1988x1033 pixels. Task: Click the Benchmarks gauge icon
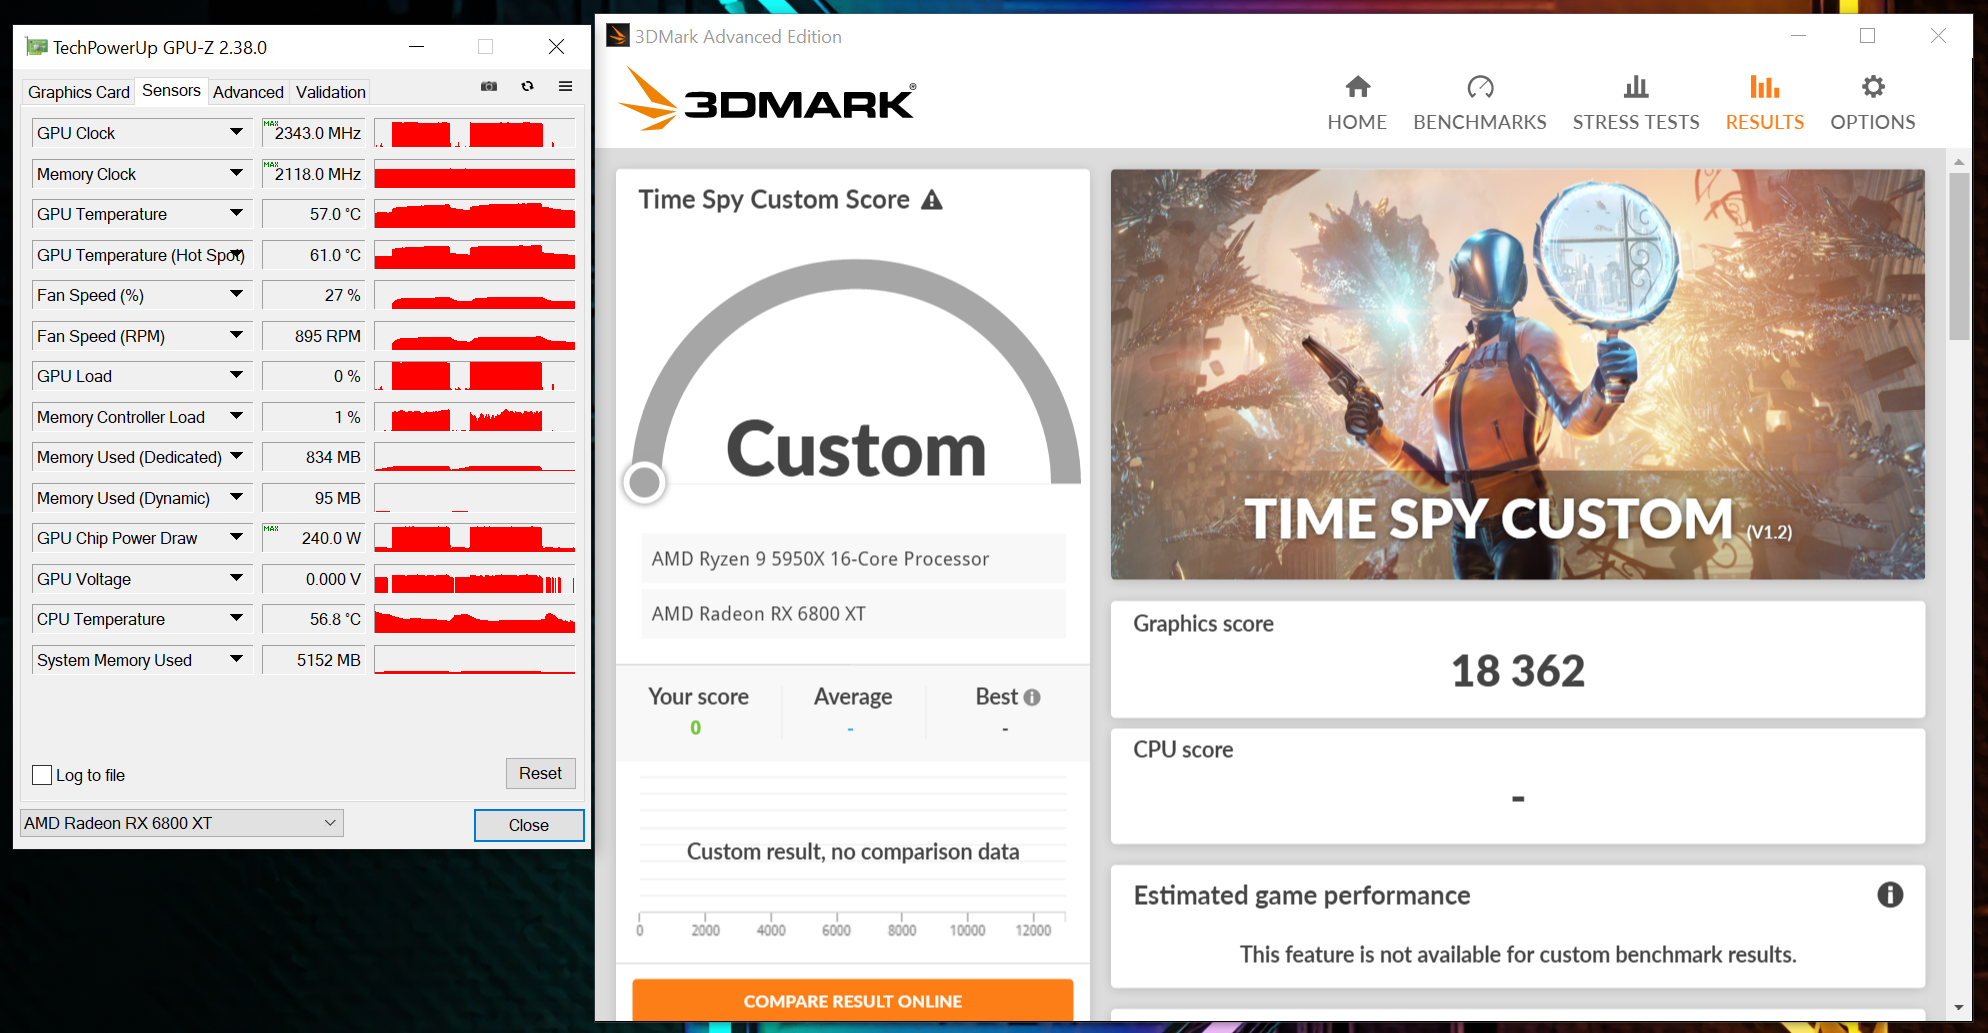1480,87
